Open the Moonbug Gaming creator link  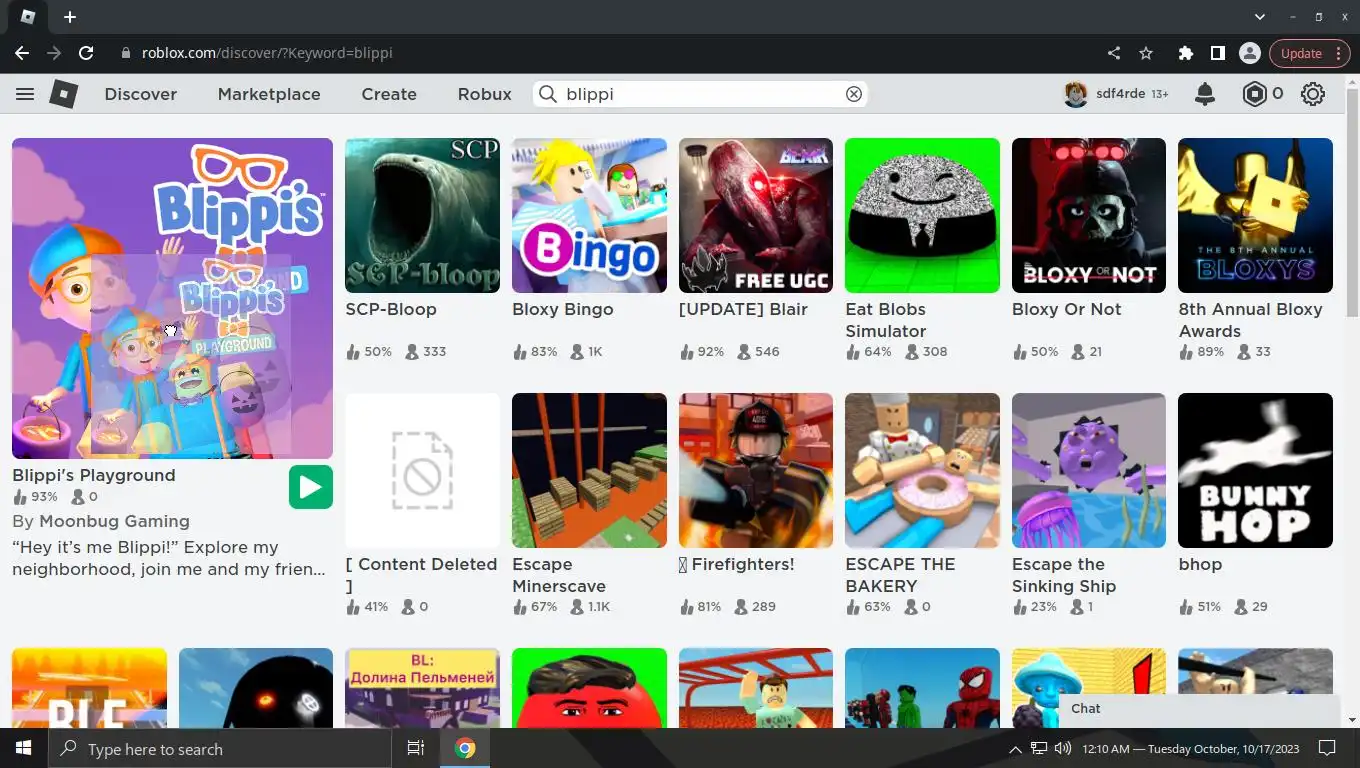tap(114, 521)
